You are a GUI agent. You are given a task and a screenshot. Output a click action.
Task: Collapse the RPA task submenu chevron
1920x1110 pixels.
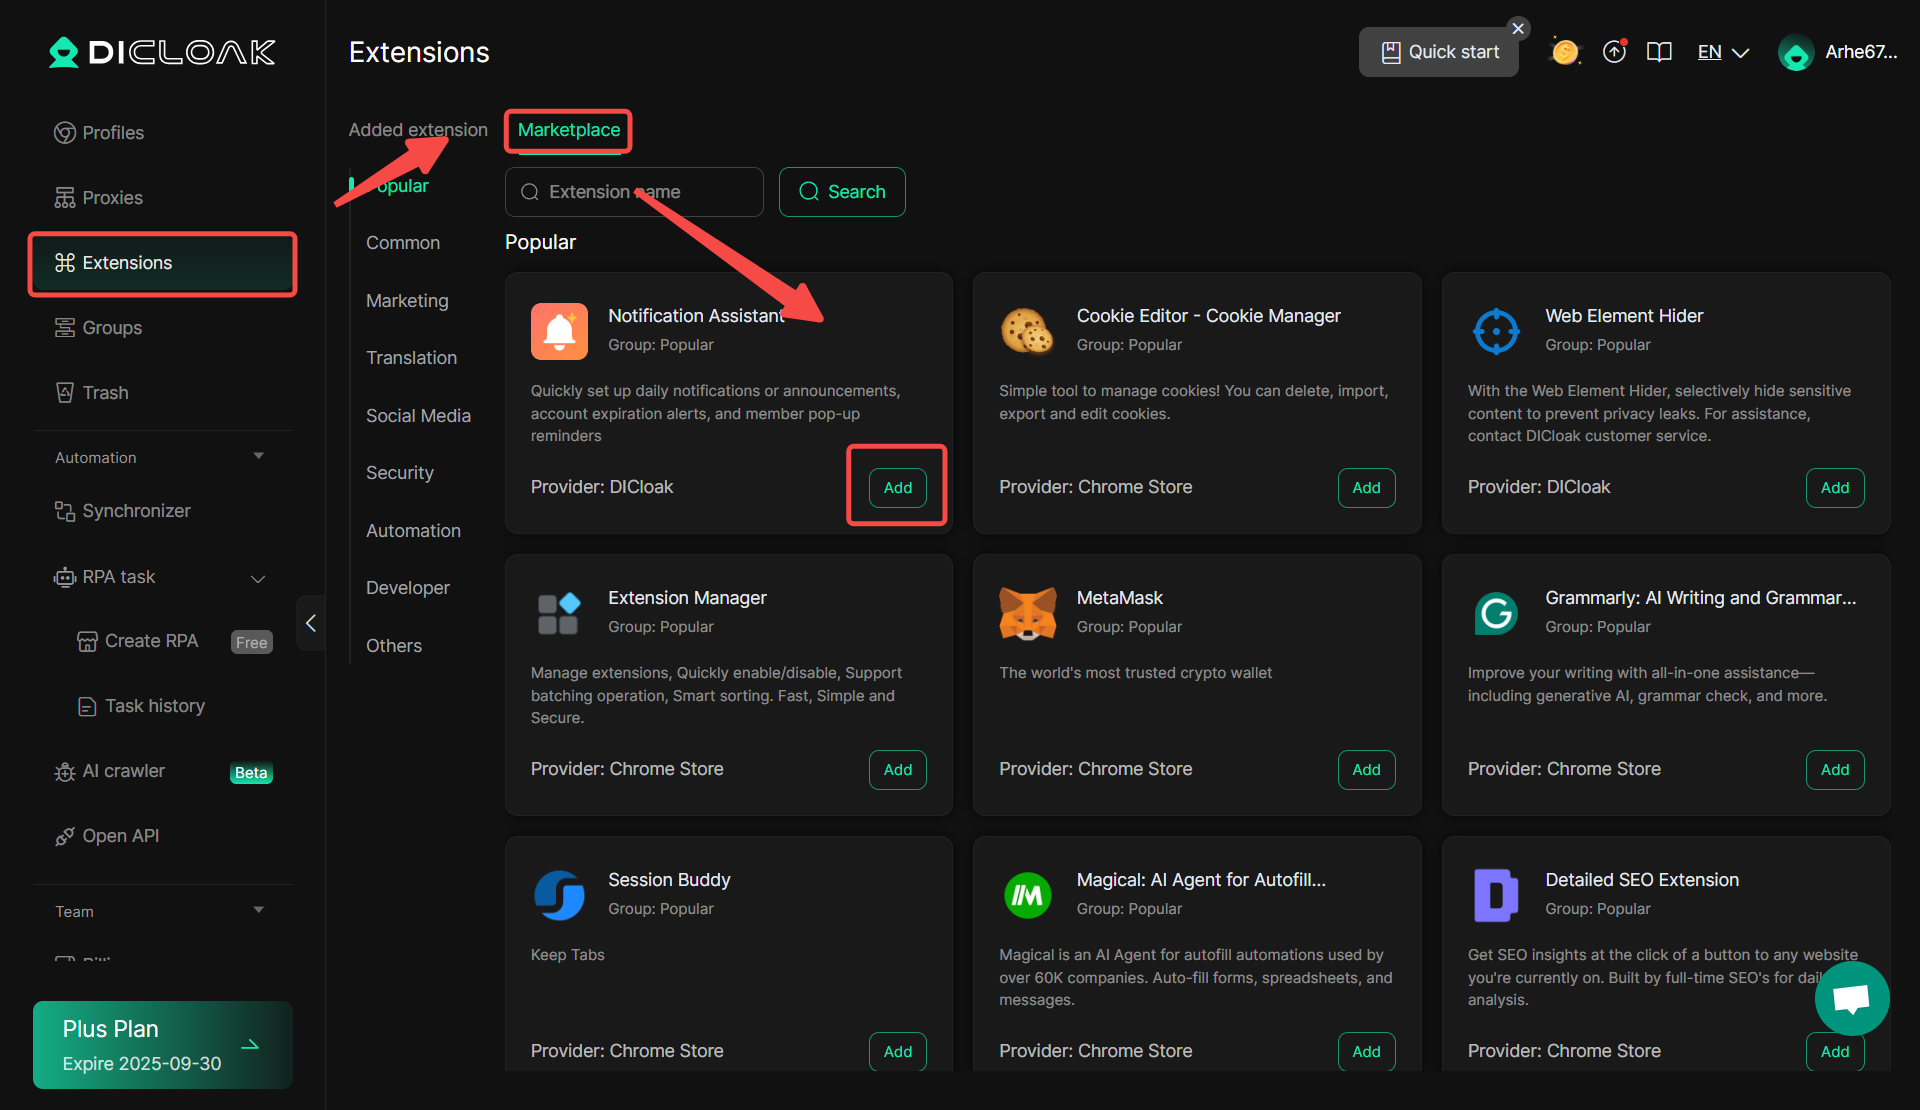258,578
